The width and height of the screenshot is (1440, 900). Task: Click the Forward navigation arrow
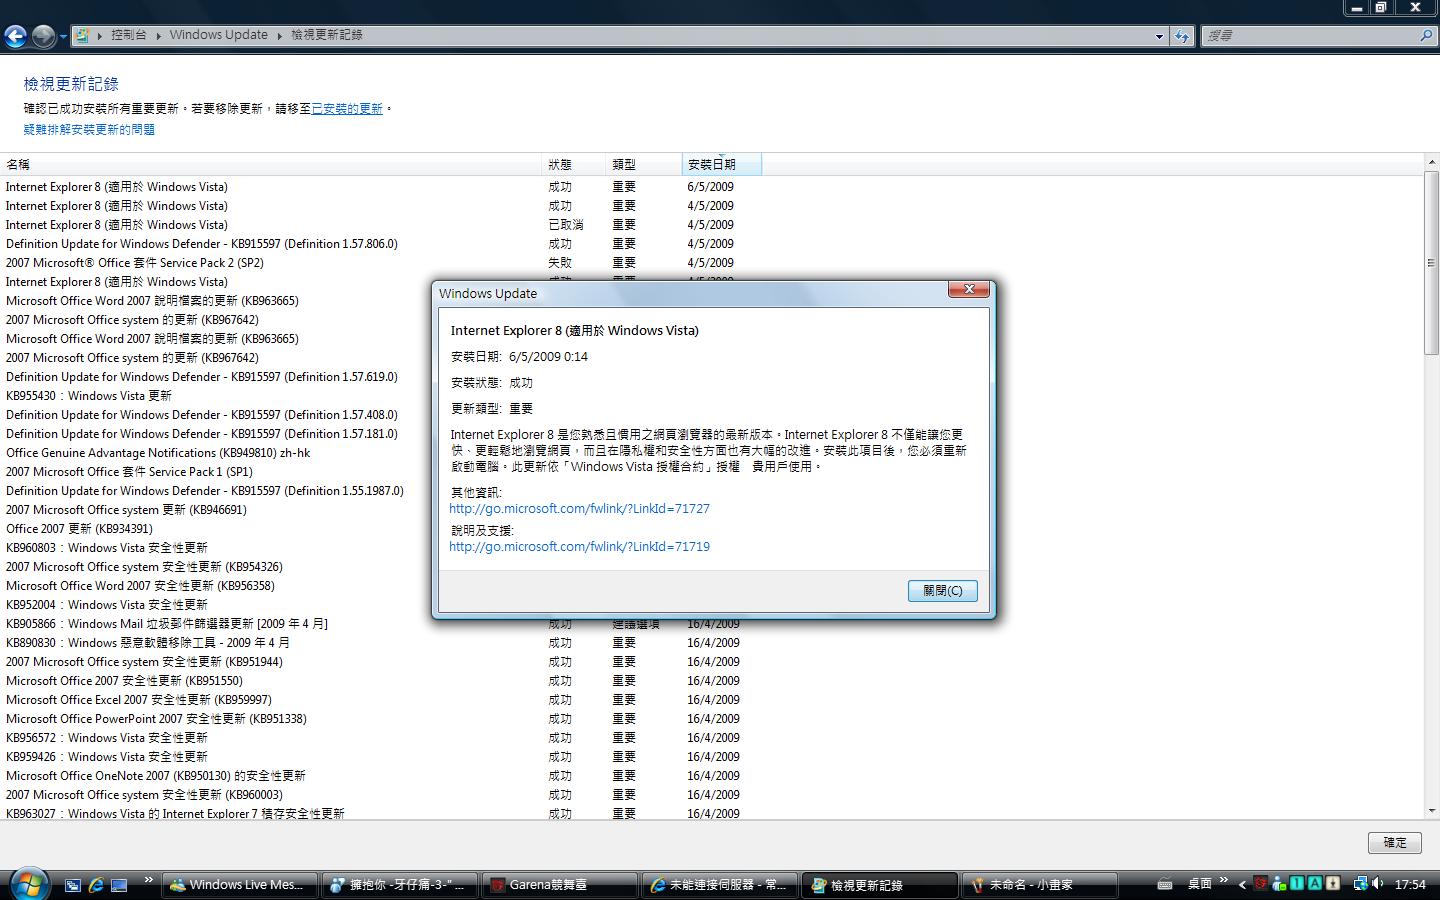pos(43,37)
